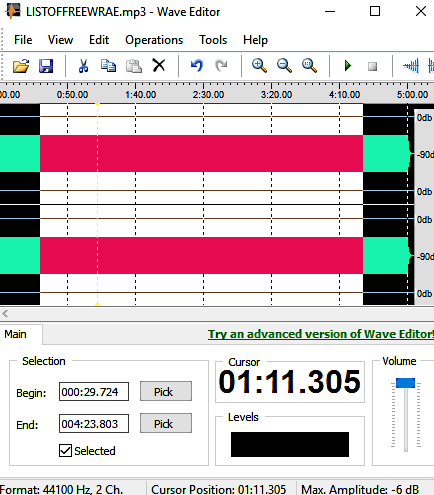The height and width of the screenshot is (495, 434).
Task: Undo the last action via blue arrow
Action: pyautogui.click(x=197, y=65)
